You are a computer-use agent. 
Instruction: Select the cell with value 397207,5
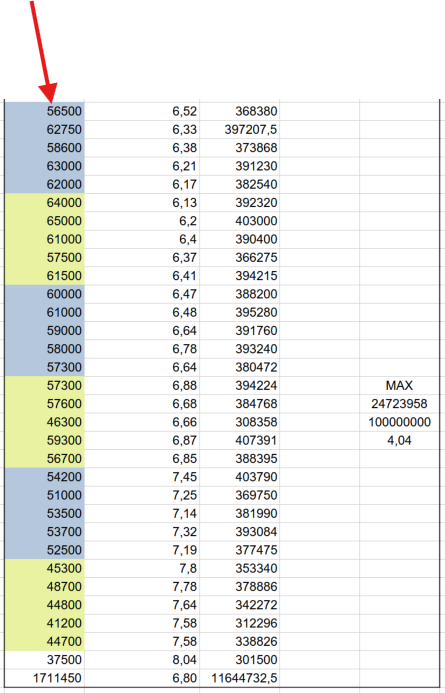(x=239, y=129)
